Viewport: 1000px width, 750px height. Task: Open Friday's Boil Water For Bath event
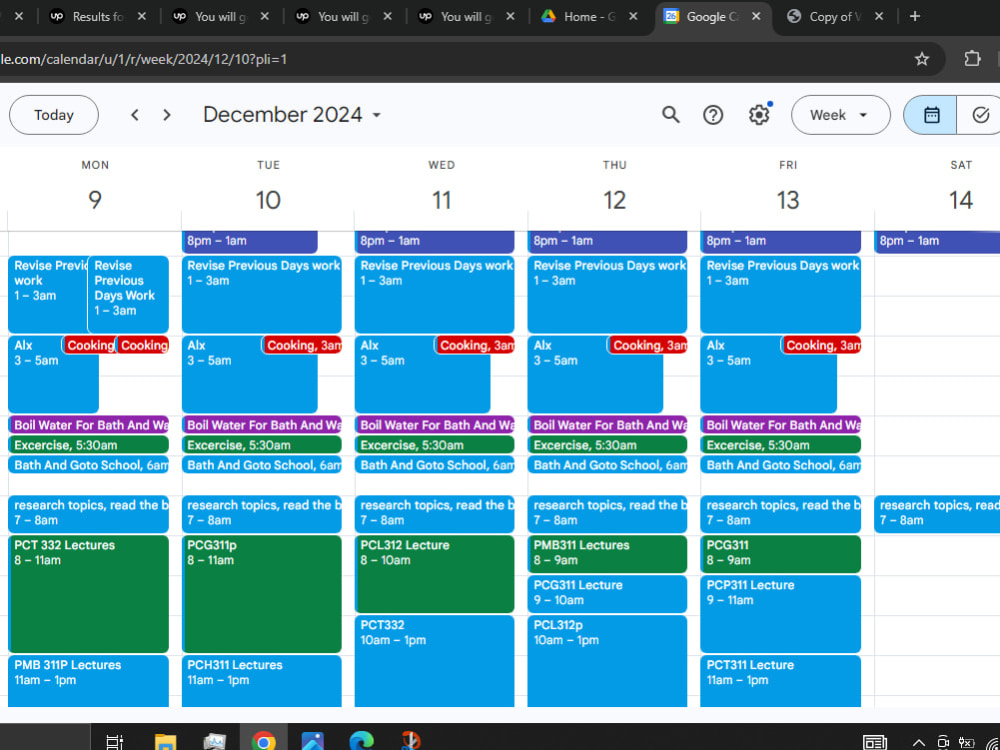781,425
